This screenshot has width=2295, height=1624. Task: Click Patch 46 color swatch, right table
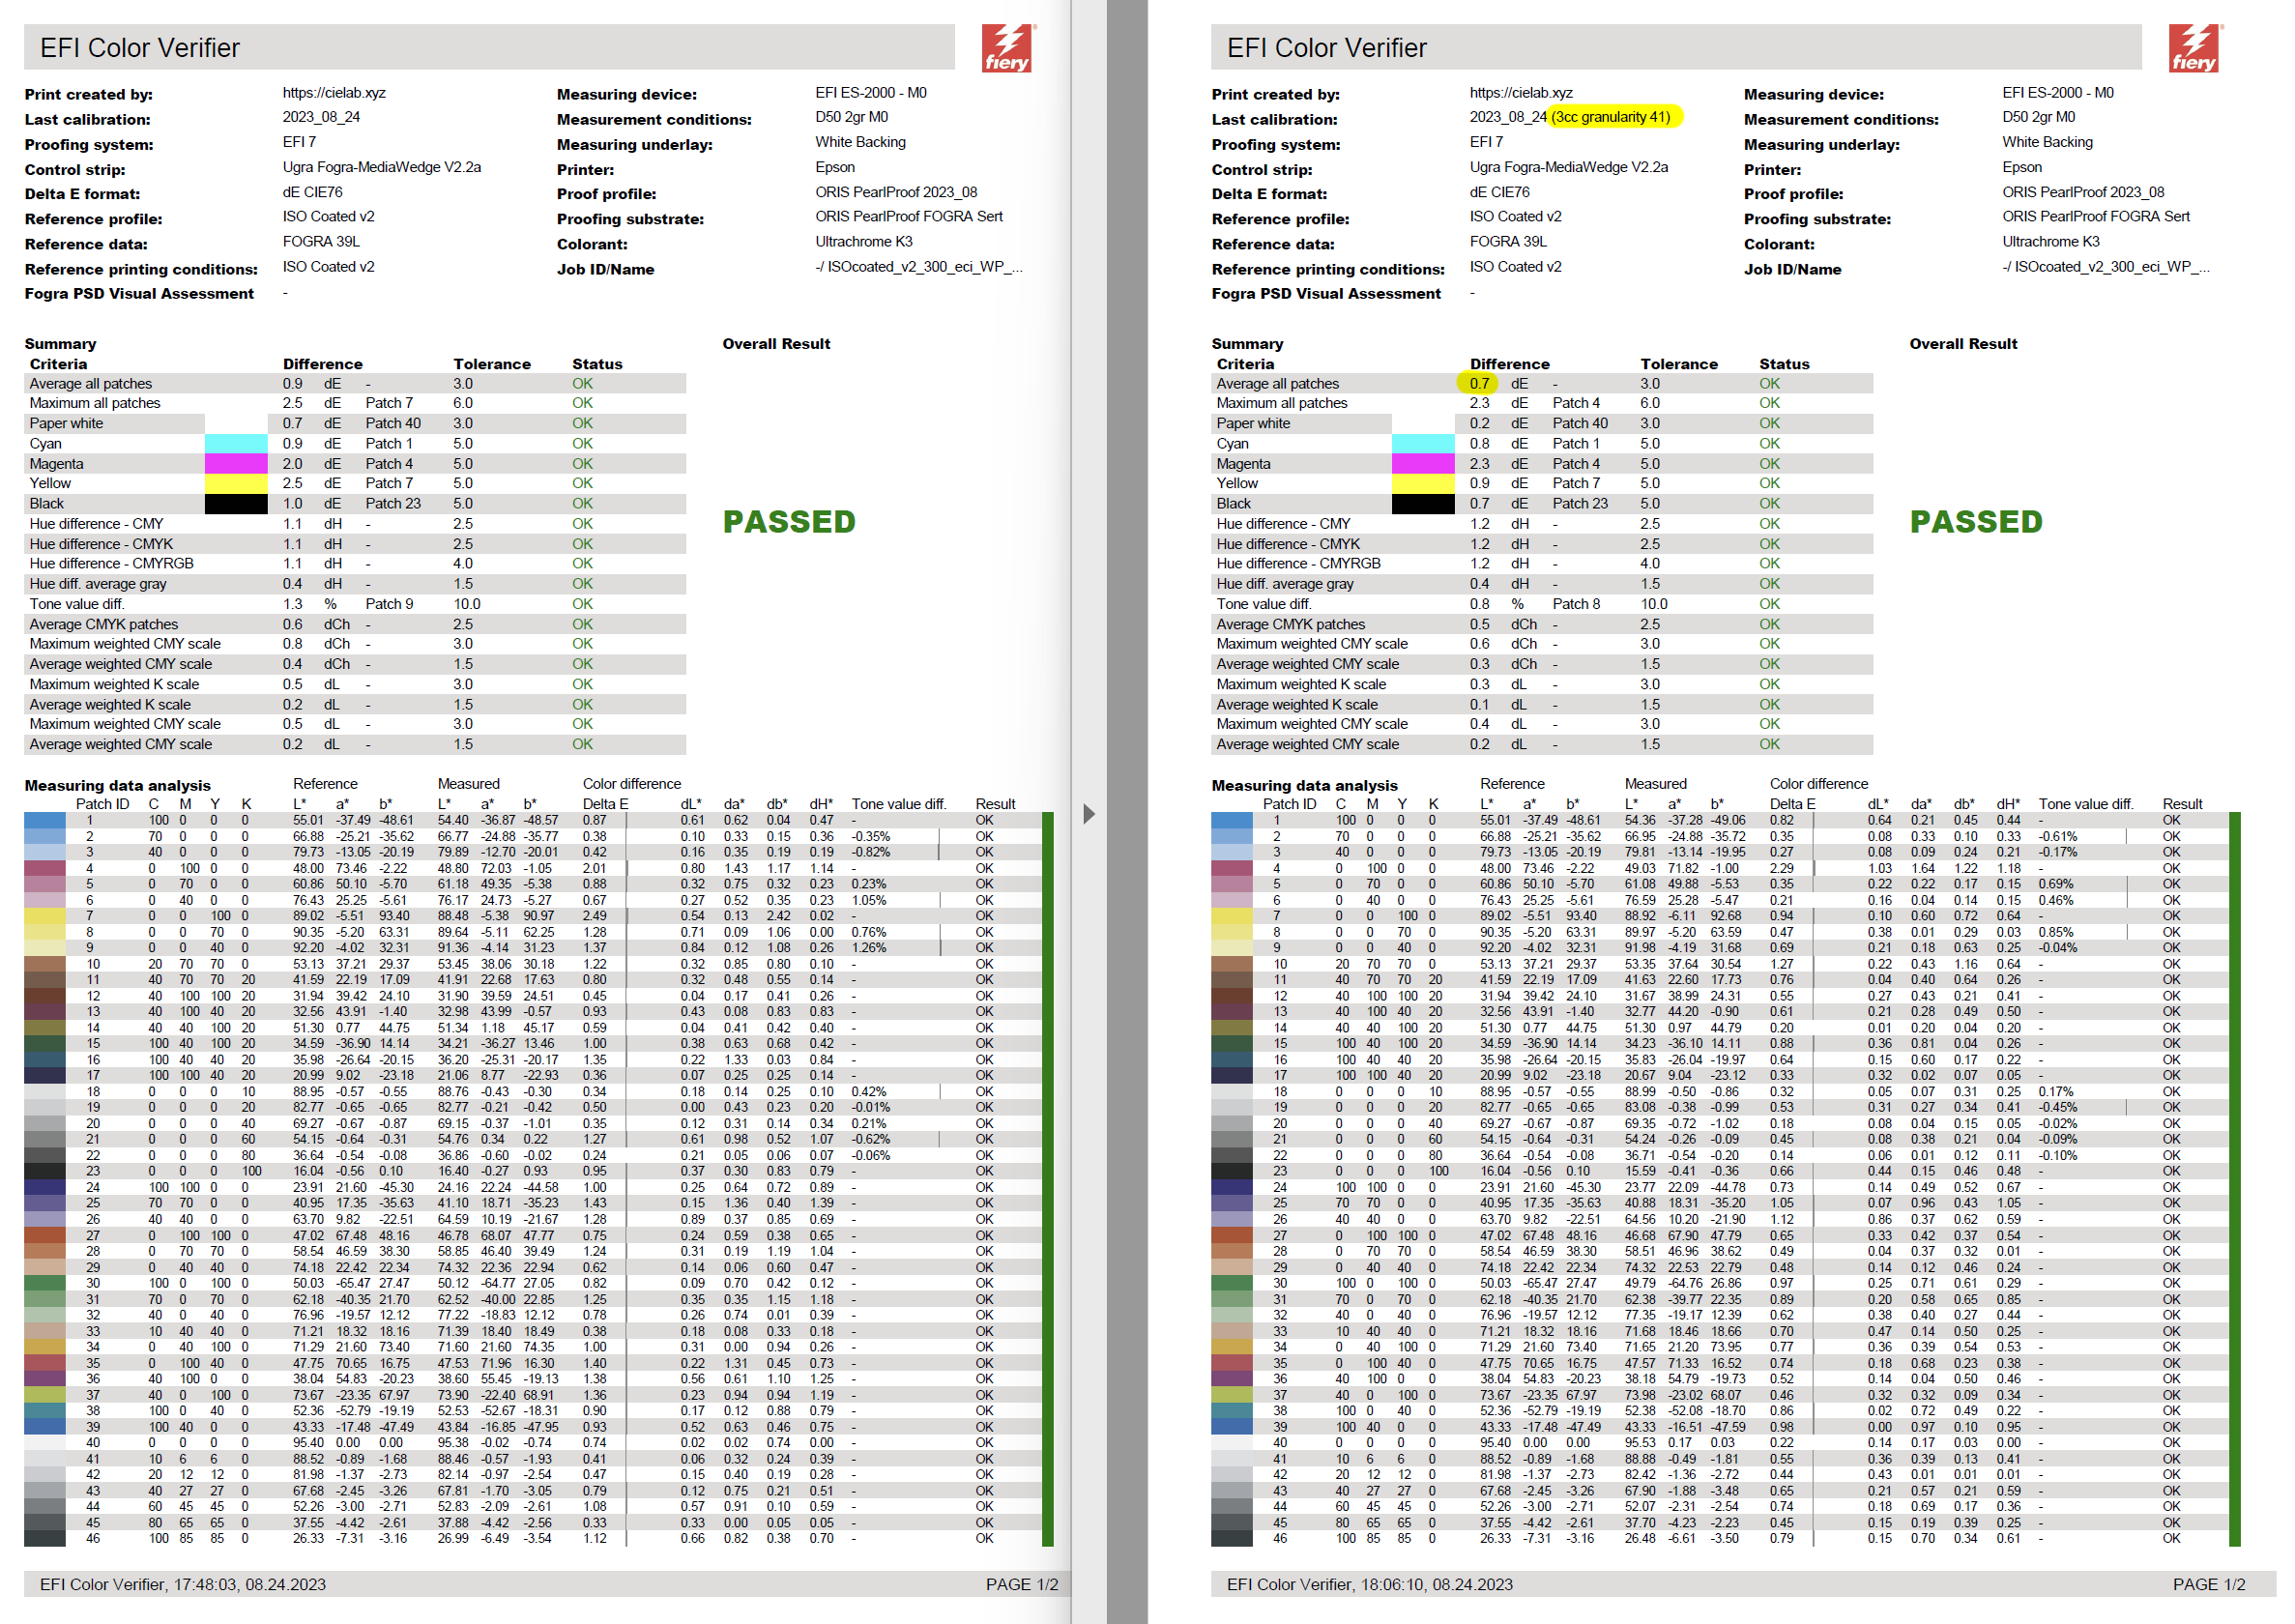(x=1231, y=1539)
